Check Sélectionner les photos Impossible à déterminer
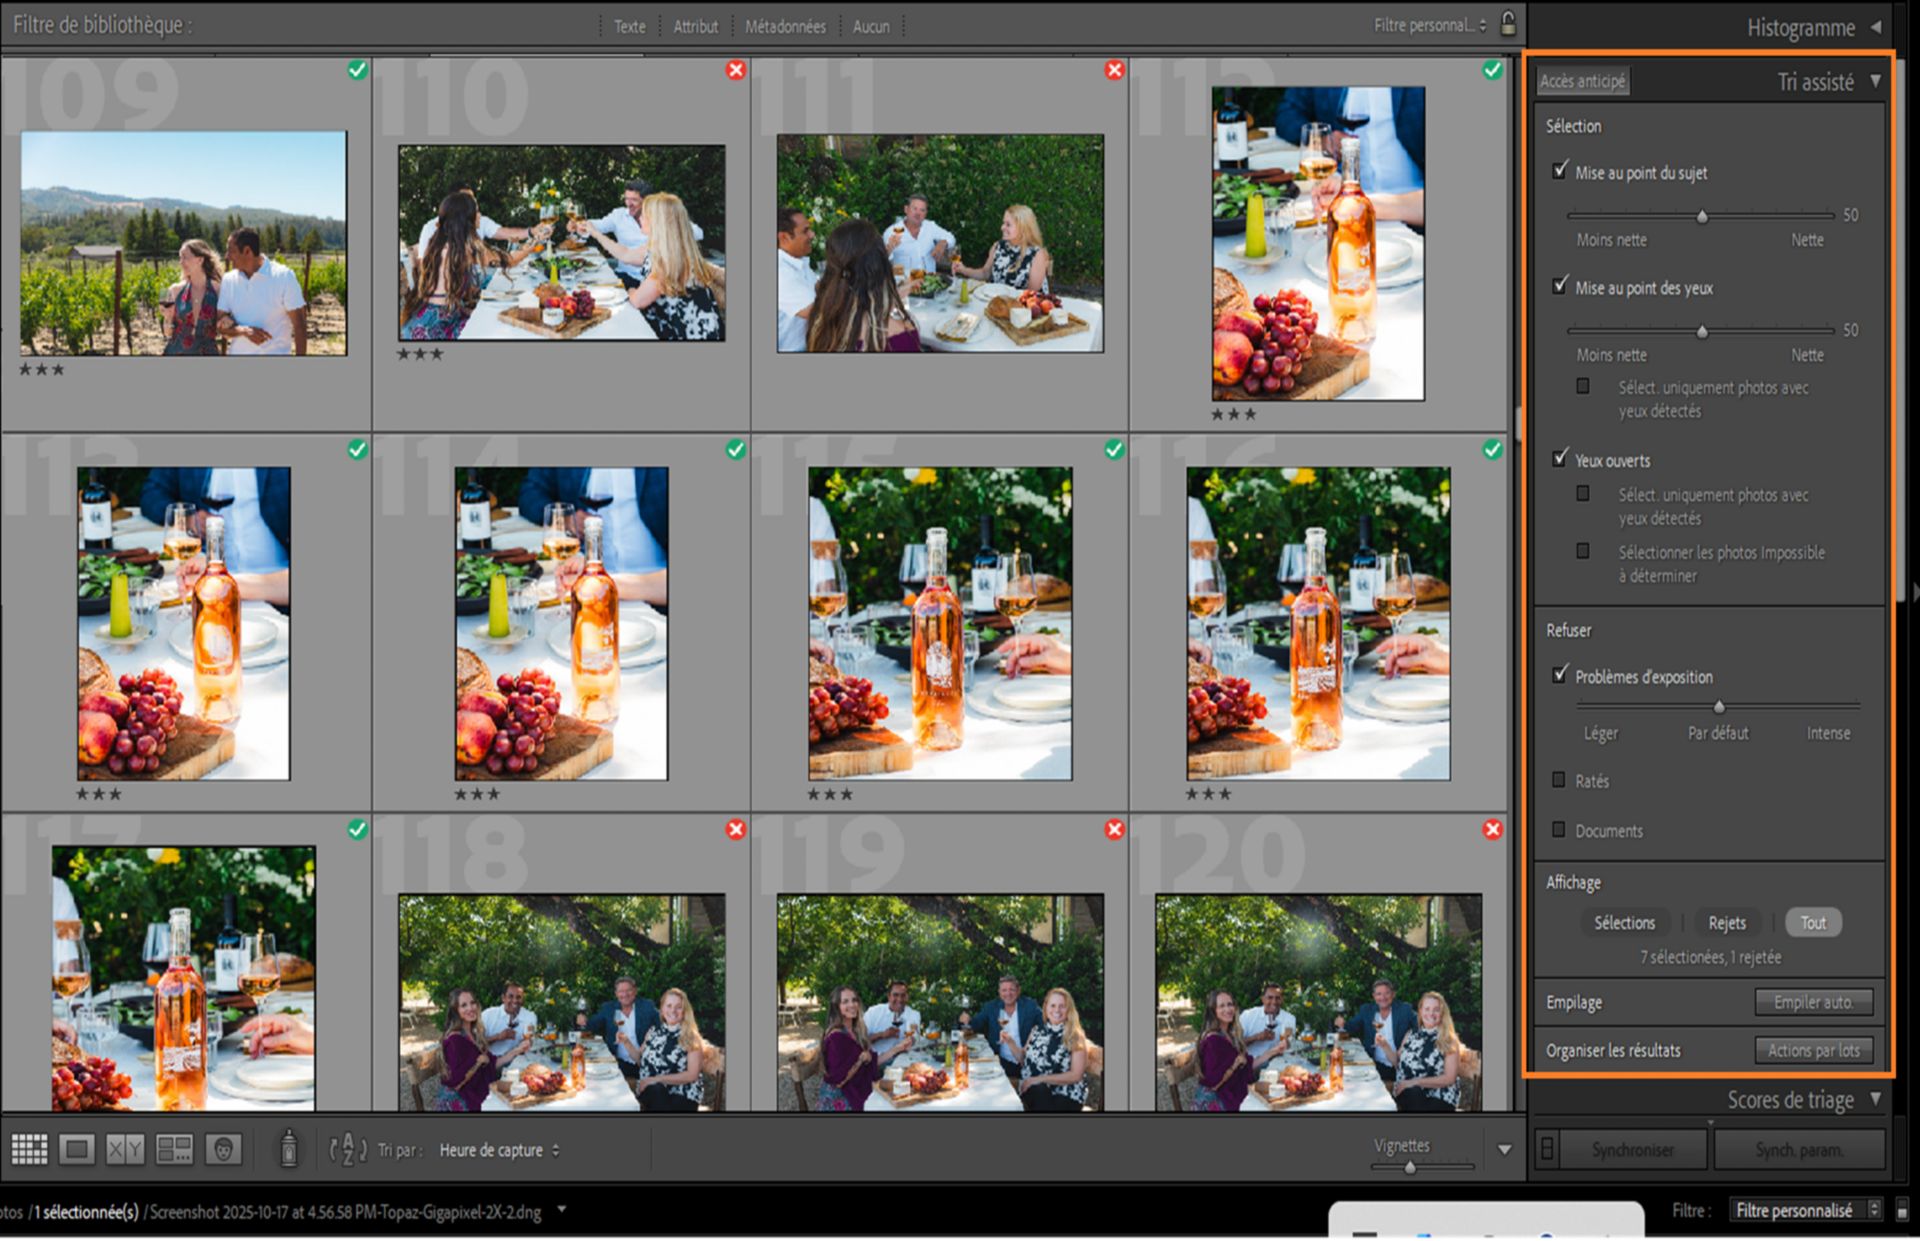This screenshot has height=1241, width=1920. click(x=1583, y=551)
